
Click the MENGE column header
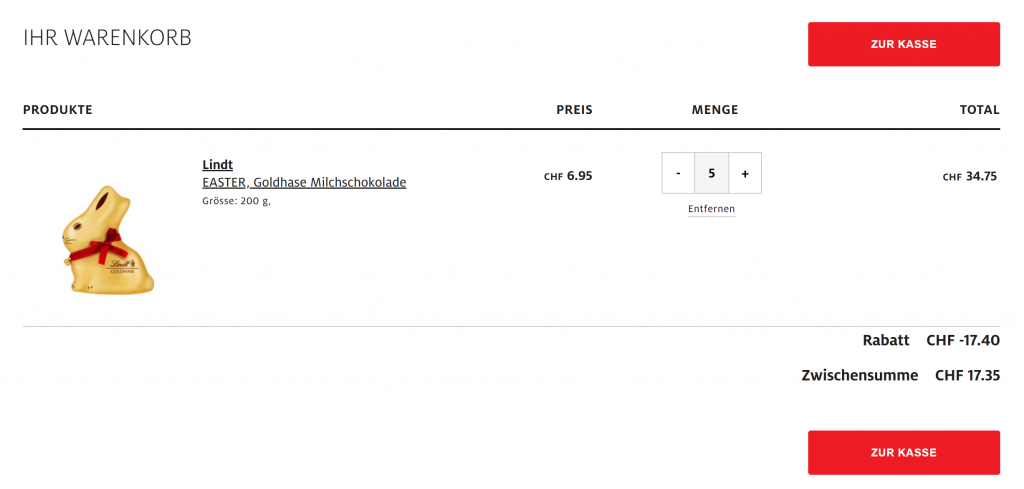(x=714, y=110)
